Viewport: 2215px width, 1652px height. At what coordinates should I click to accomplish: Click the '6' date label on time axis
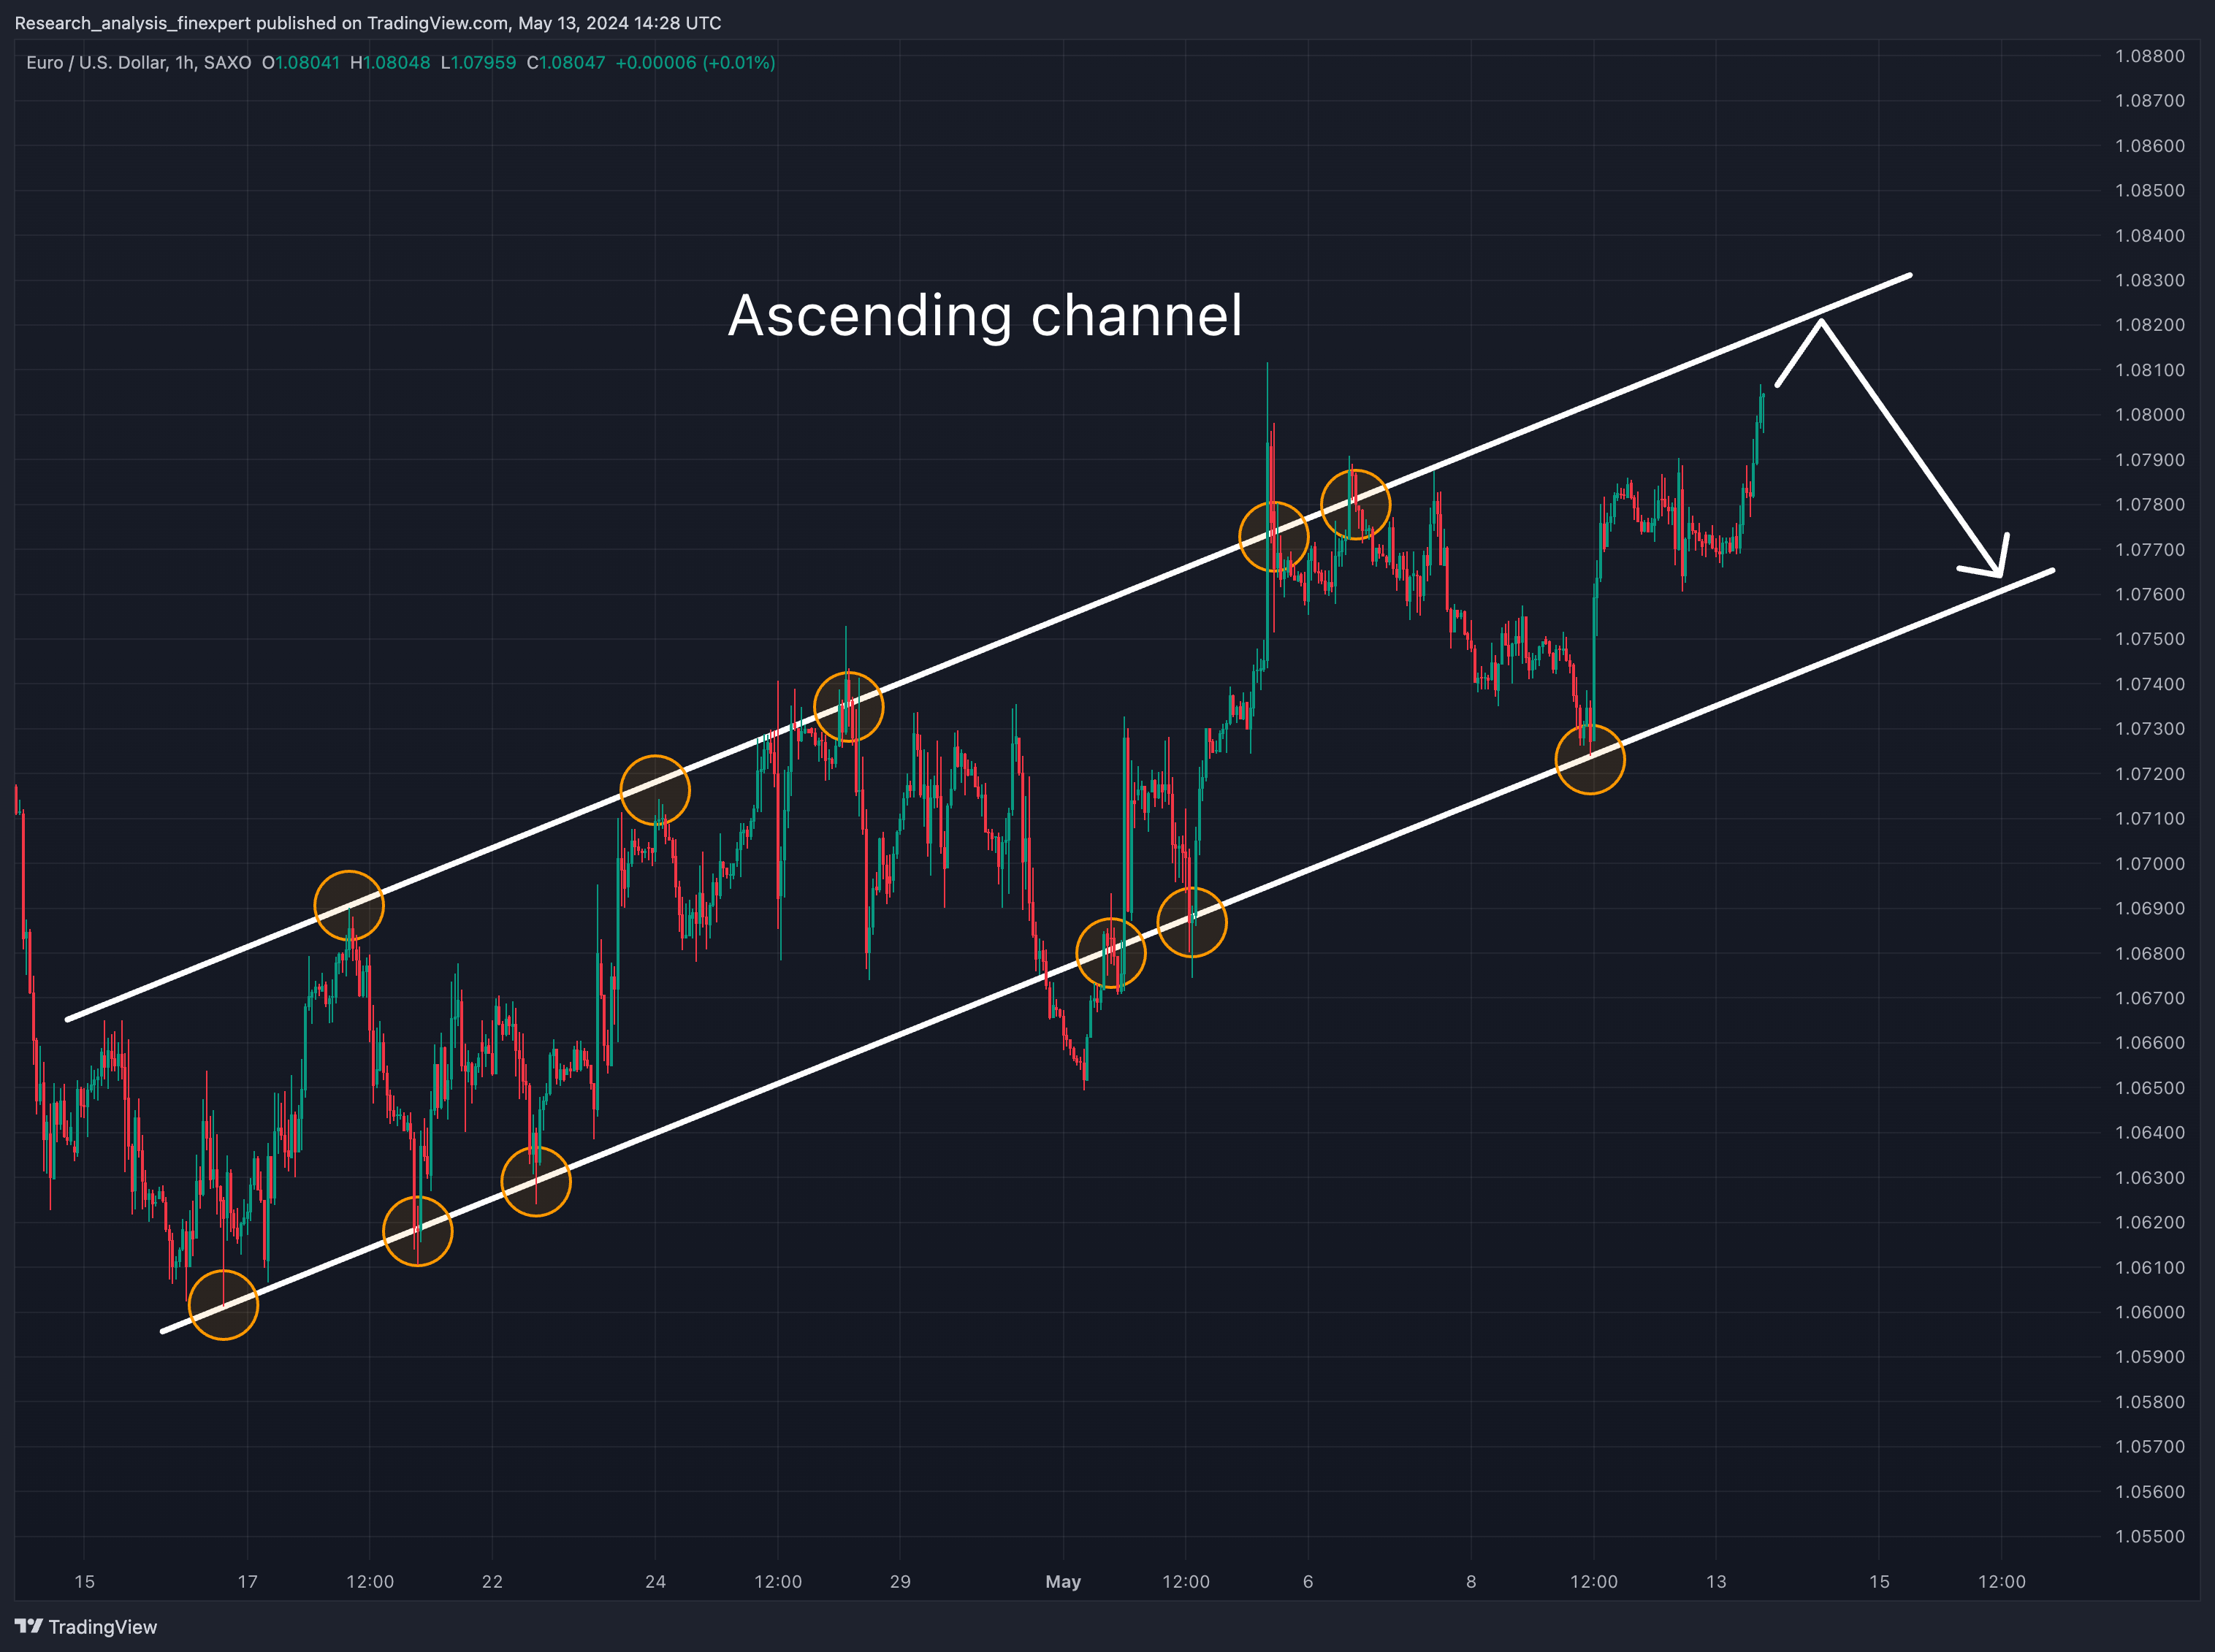click(1308, 1582)
